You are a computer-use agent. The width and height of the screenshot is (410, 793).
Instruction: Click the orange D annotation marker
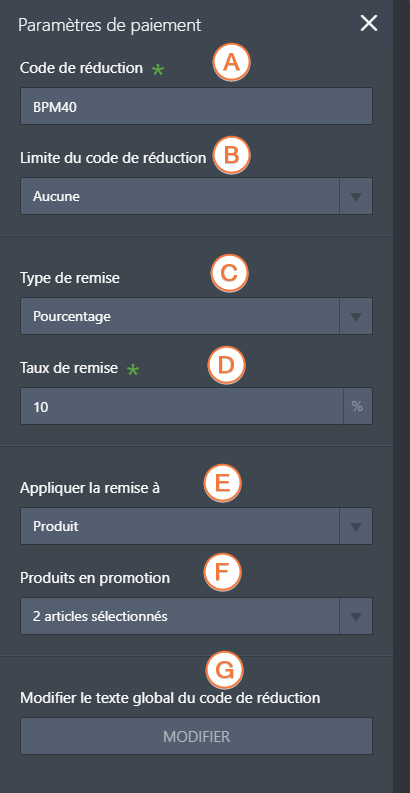[x=226, y=366]
